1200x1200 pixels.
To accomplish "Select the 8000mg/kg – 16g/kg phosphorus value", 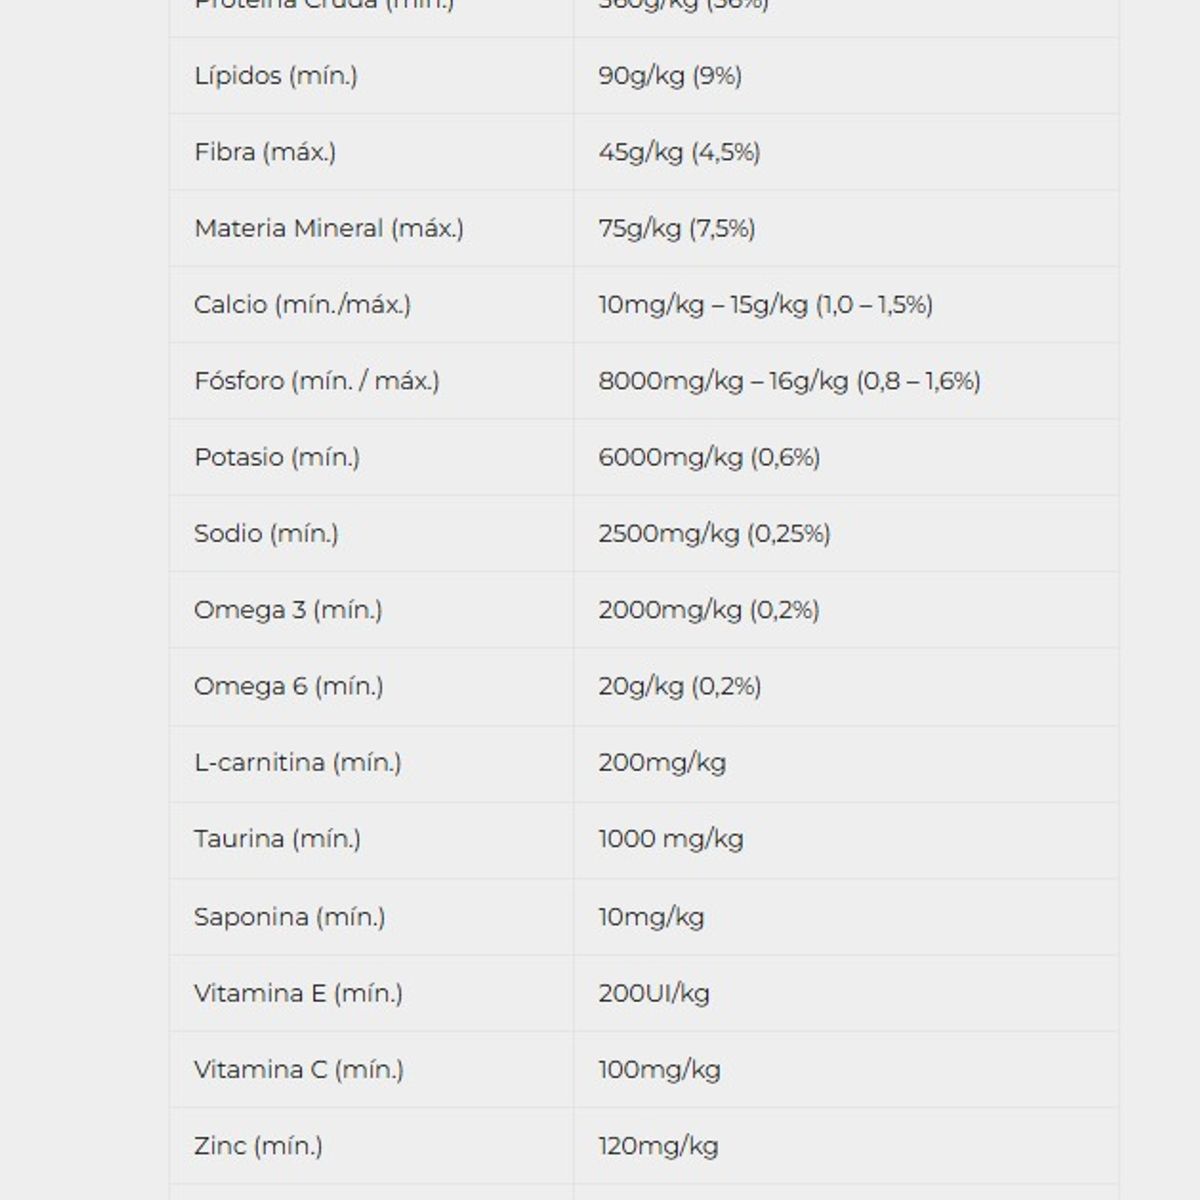I will [x=789, y=381].
